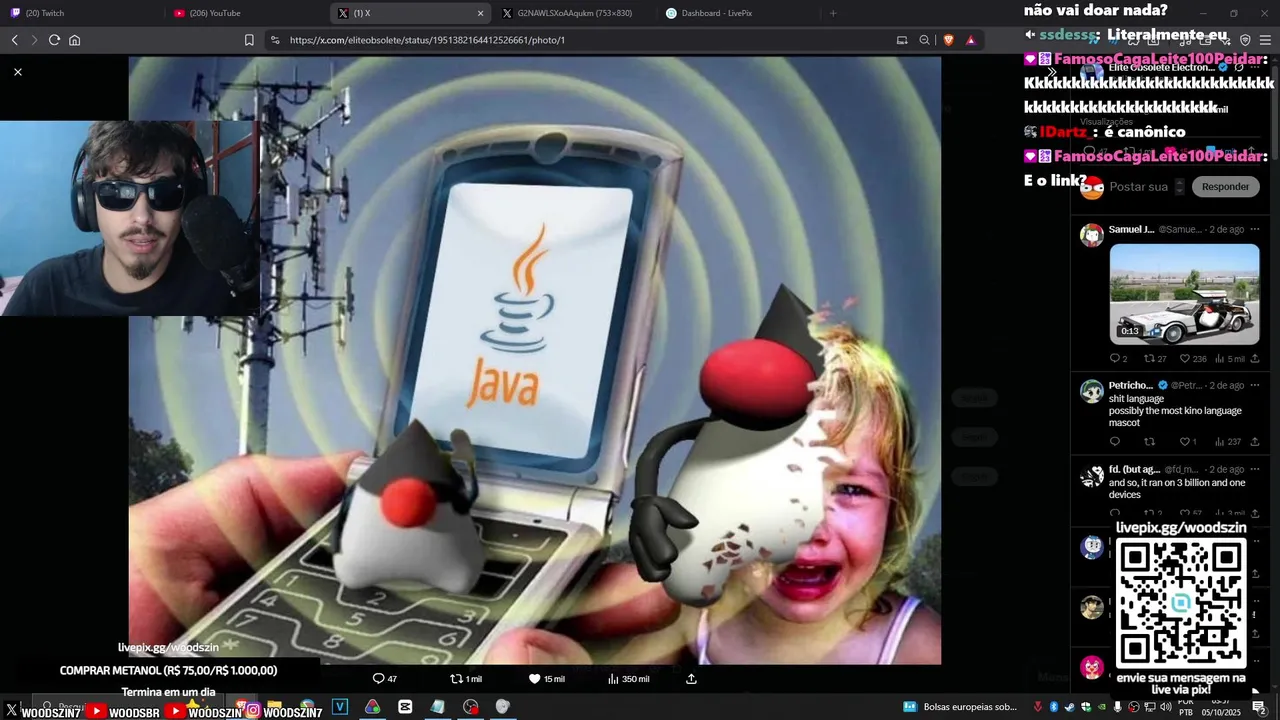The width and height of the screenshot is (1280, 720).
Task: Reply to Samuel J.'s post (2 replies)
Action: point(1118,359)
